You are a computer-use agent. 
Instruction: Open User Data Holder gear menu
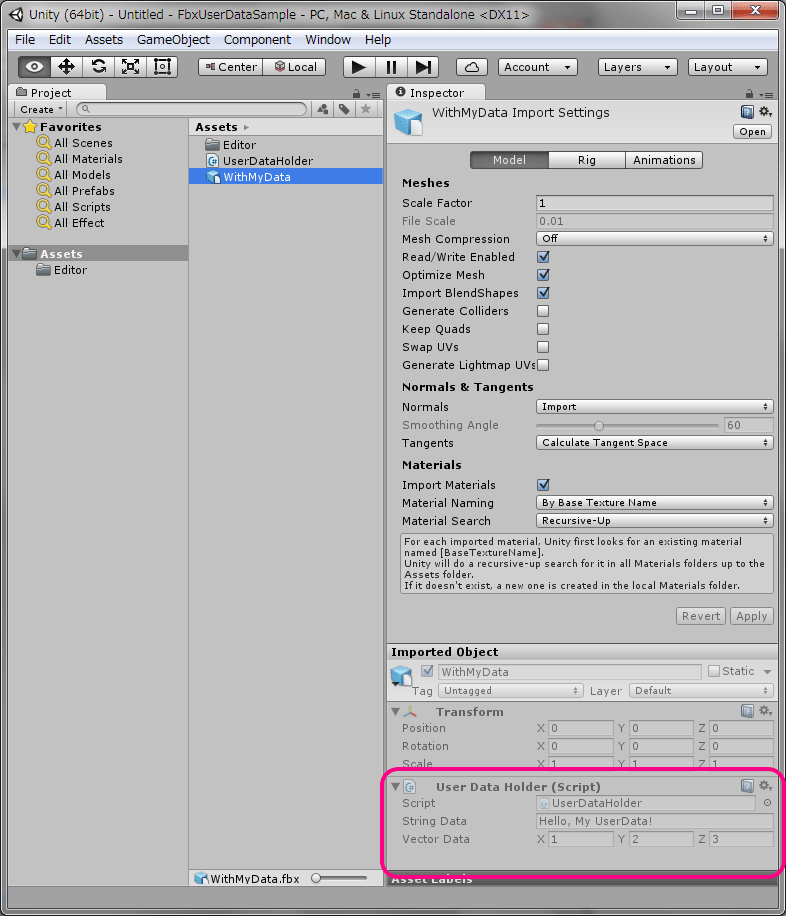point(765,786)
